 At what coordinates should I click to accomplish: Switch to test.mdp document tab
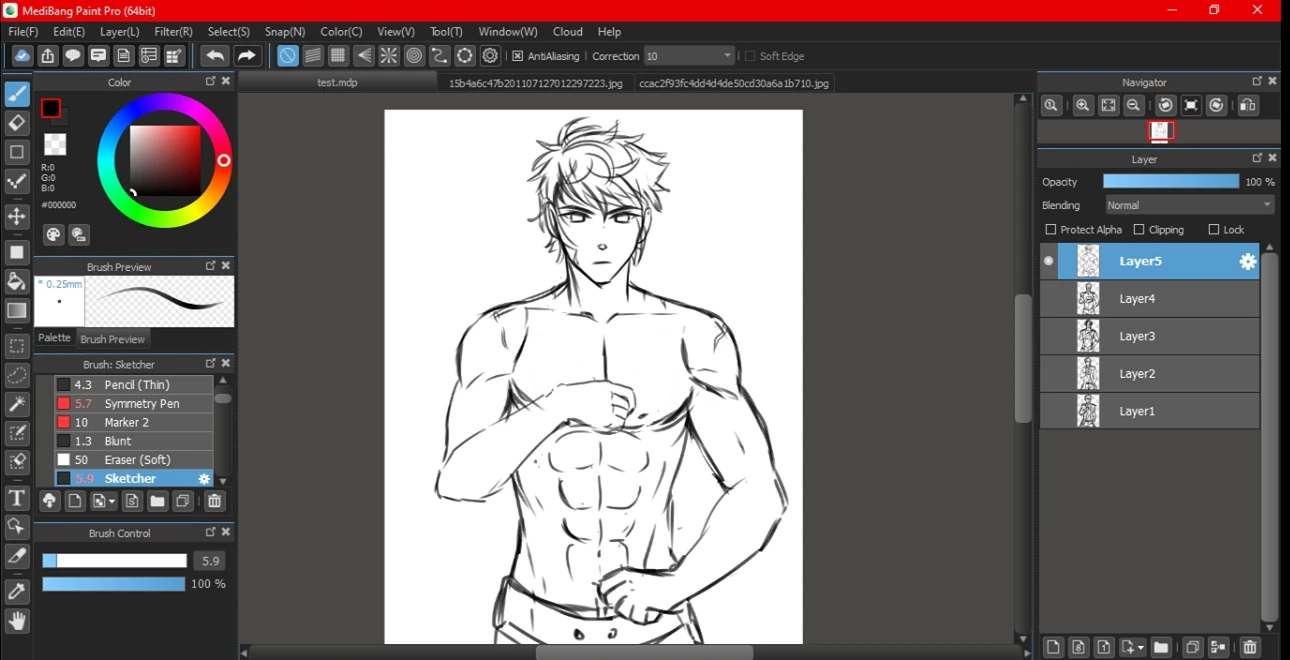point(337,83)
